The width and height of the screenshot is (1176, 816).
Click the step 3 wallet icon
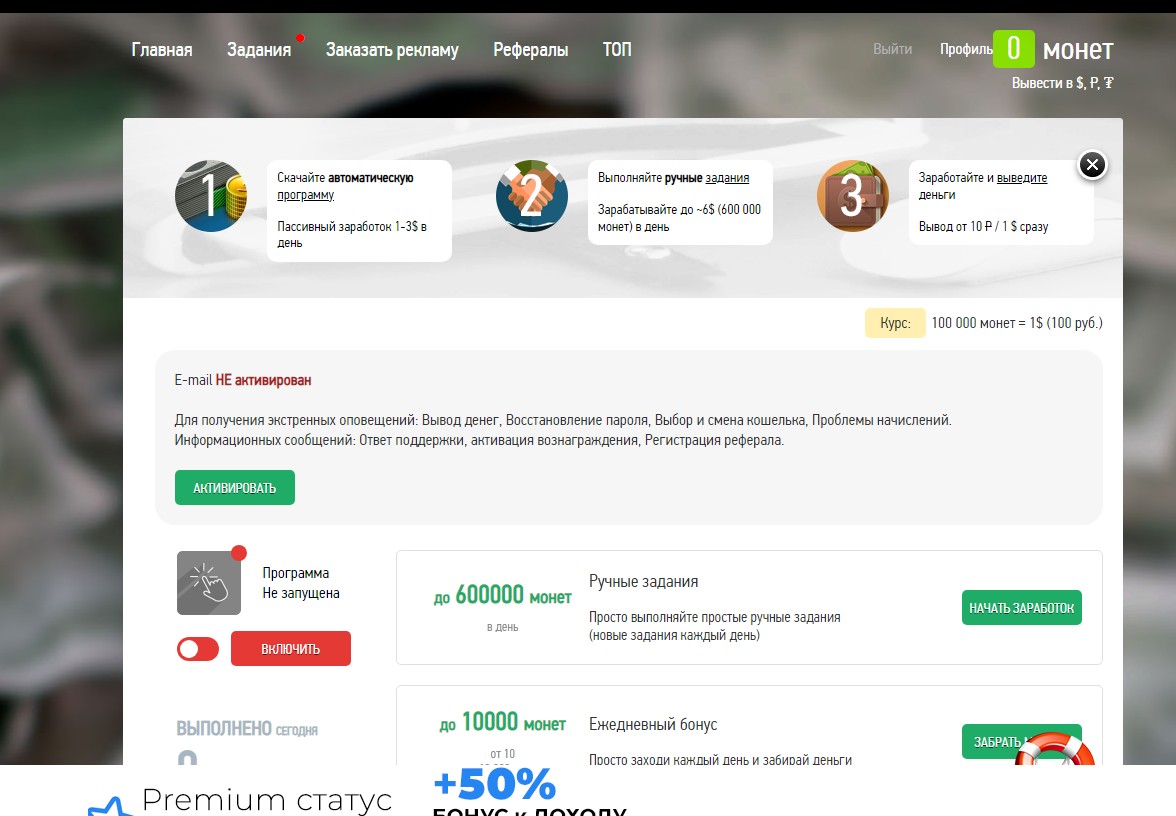pos(852,196)
